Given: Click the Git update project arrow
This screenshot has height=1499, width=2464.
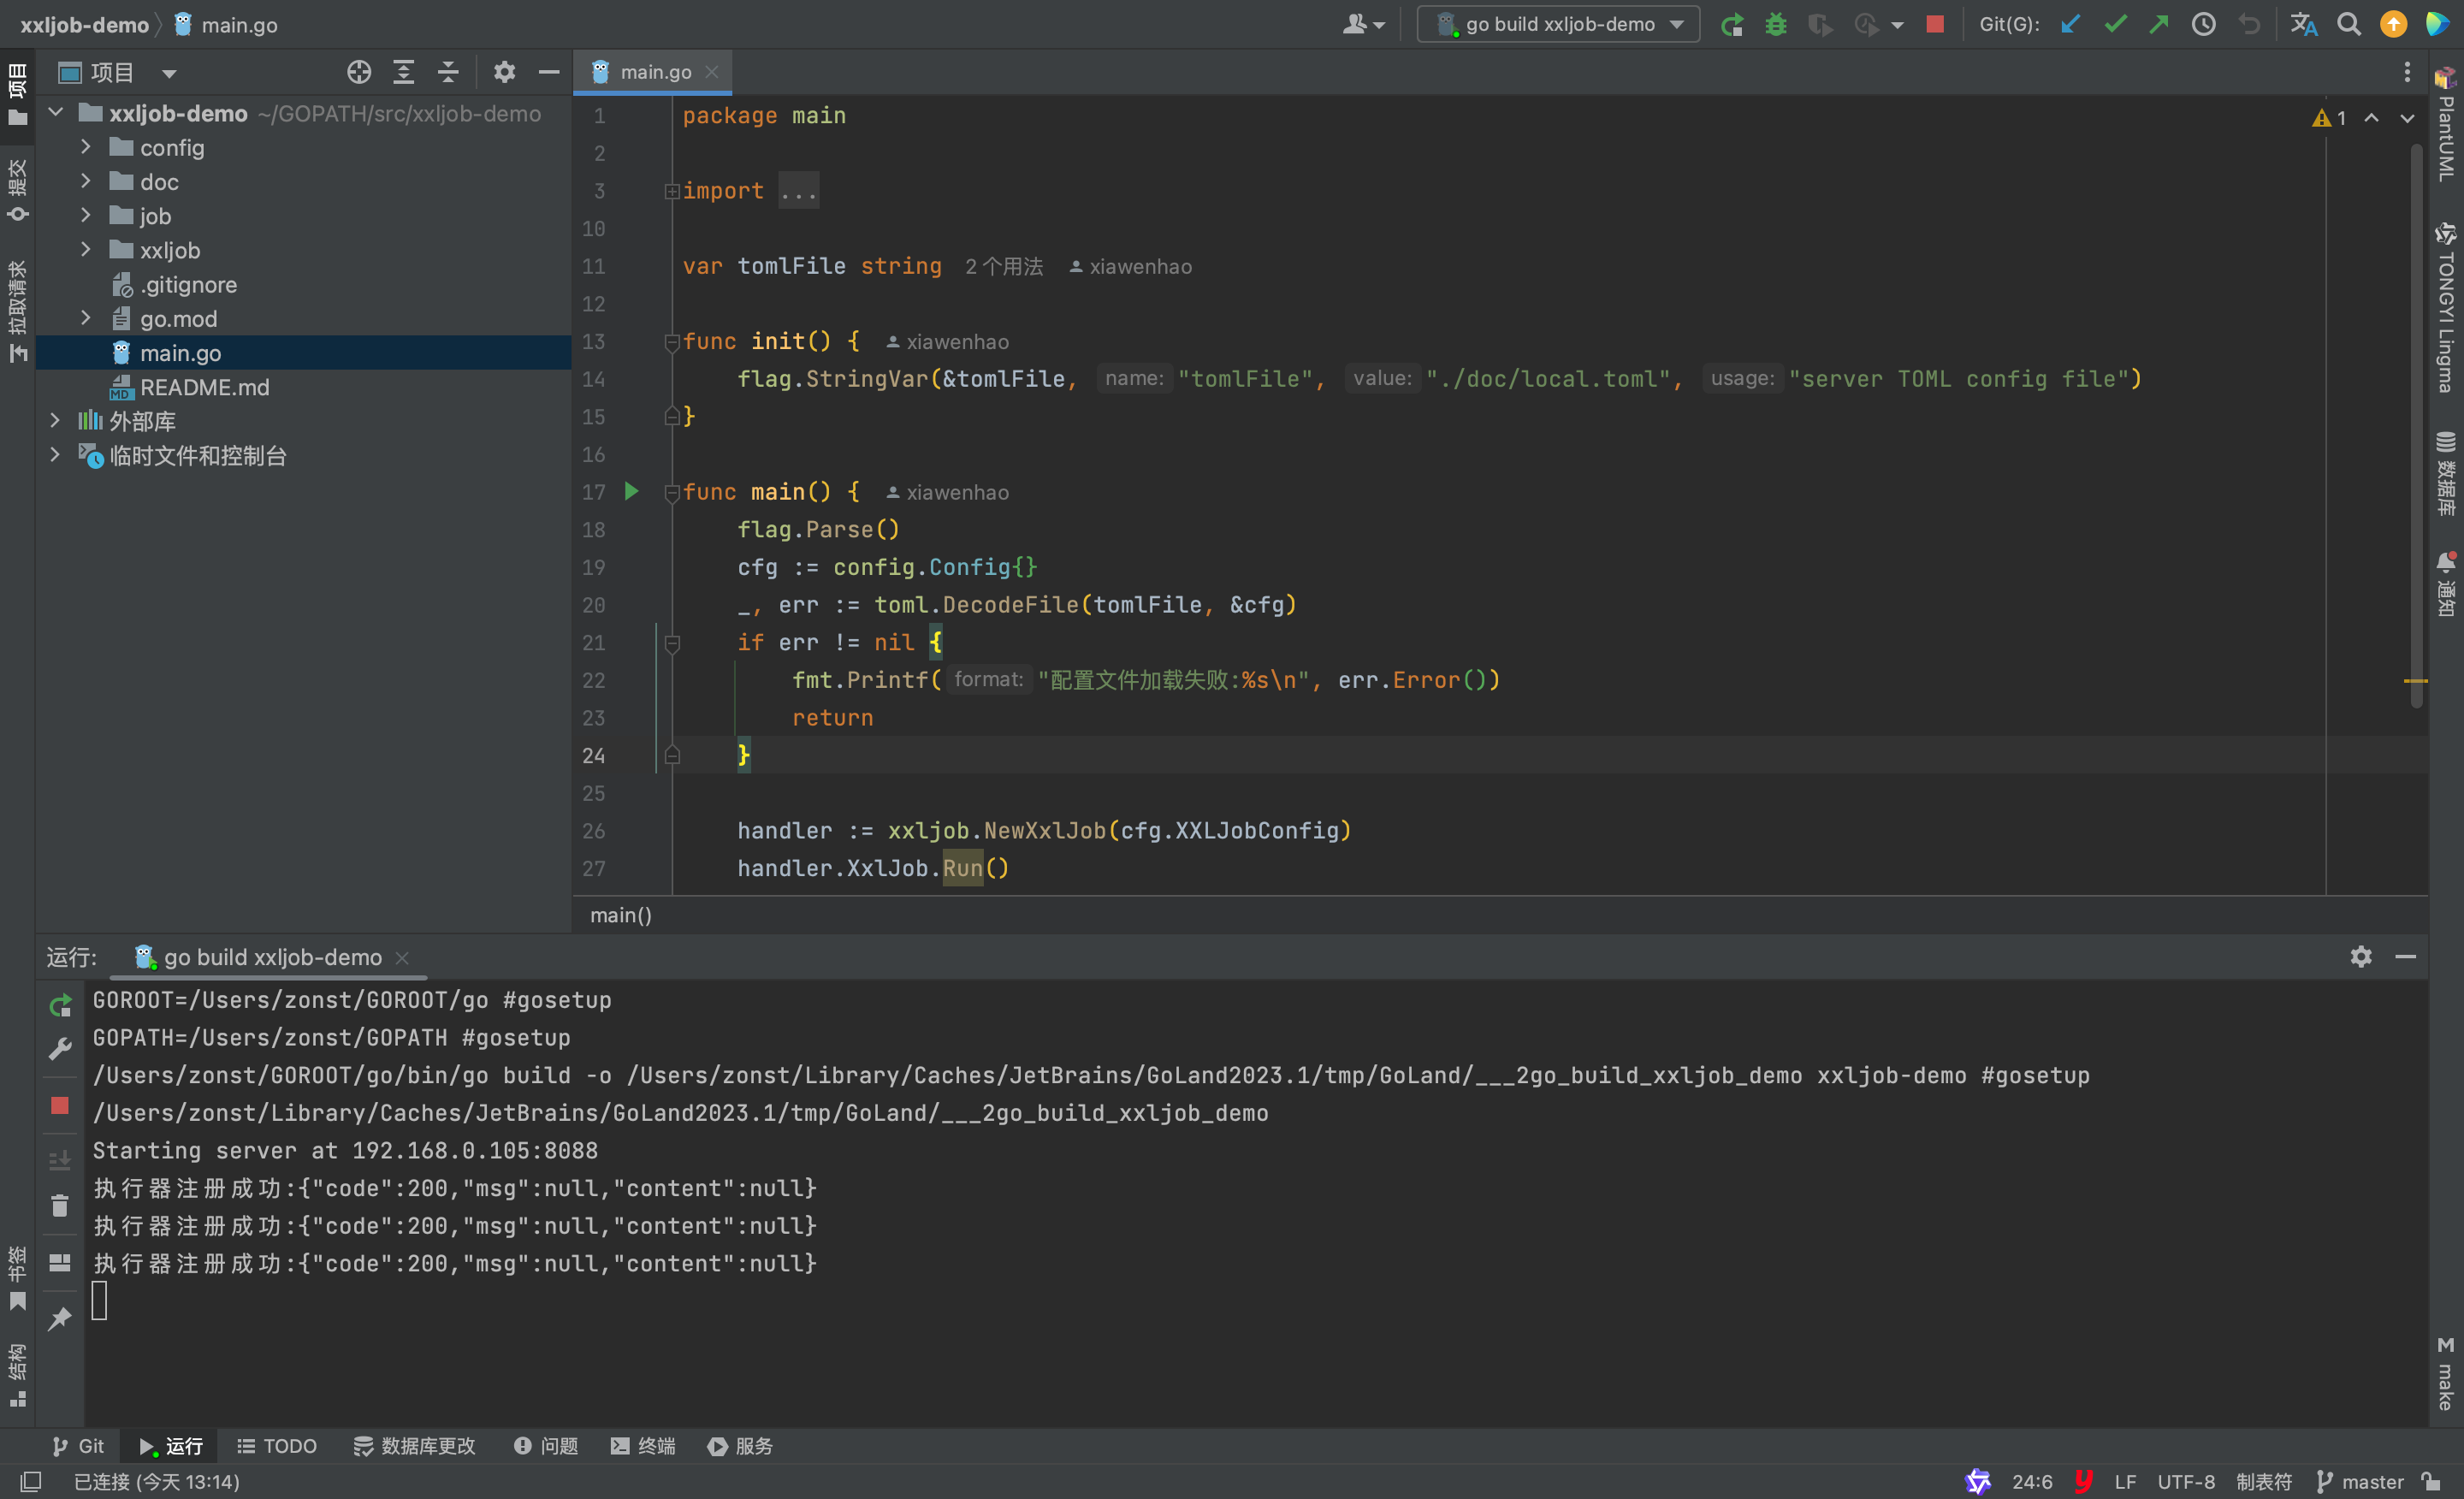Looking at the screenshot, I should click(2070, 24).
